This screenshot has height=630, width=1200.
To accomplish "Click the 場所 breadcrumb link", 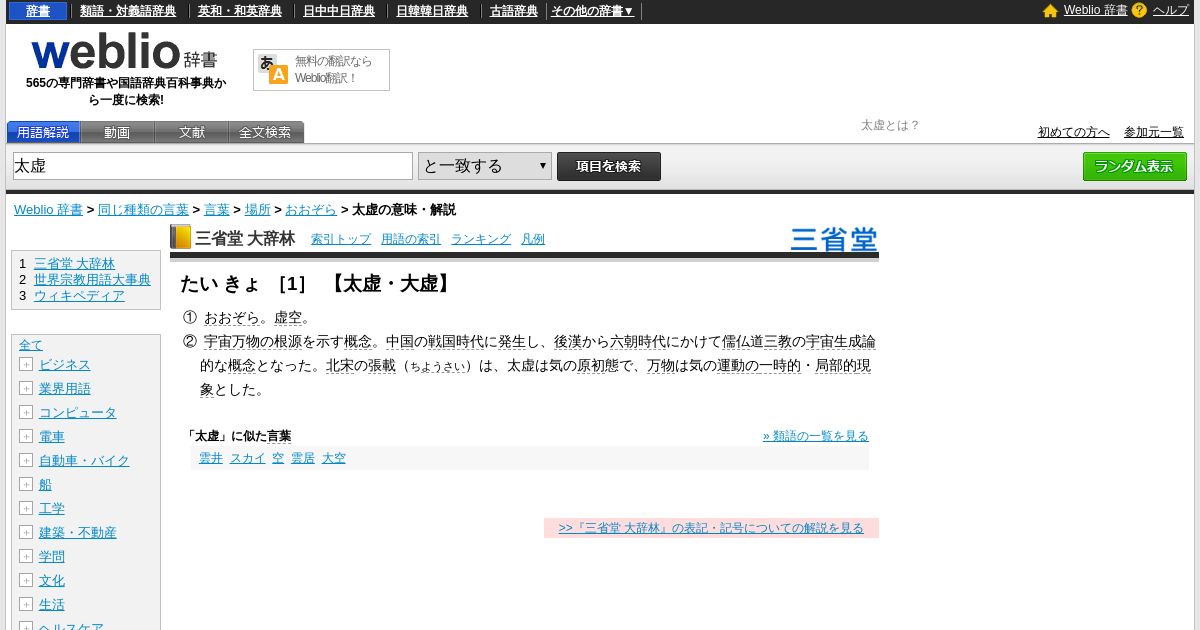I will pos(258,209).
